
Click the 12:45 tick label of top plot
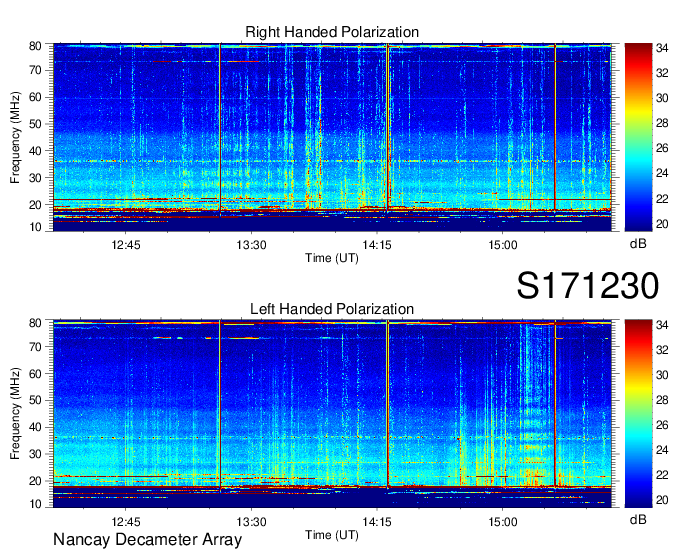(126, 245)
